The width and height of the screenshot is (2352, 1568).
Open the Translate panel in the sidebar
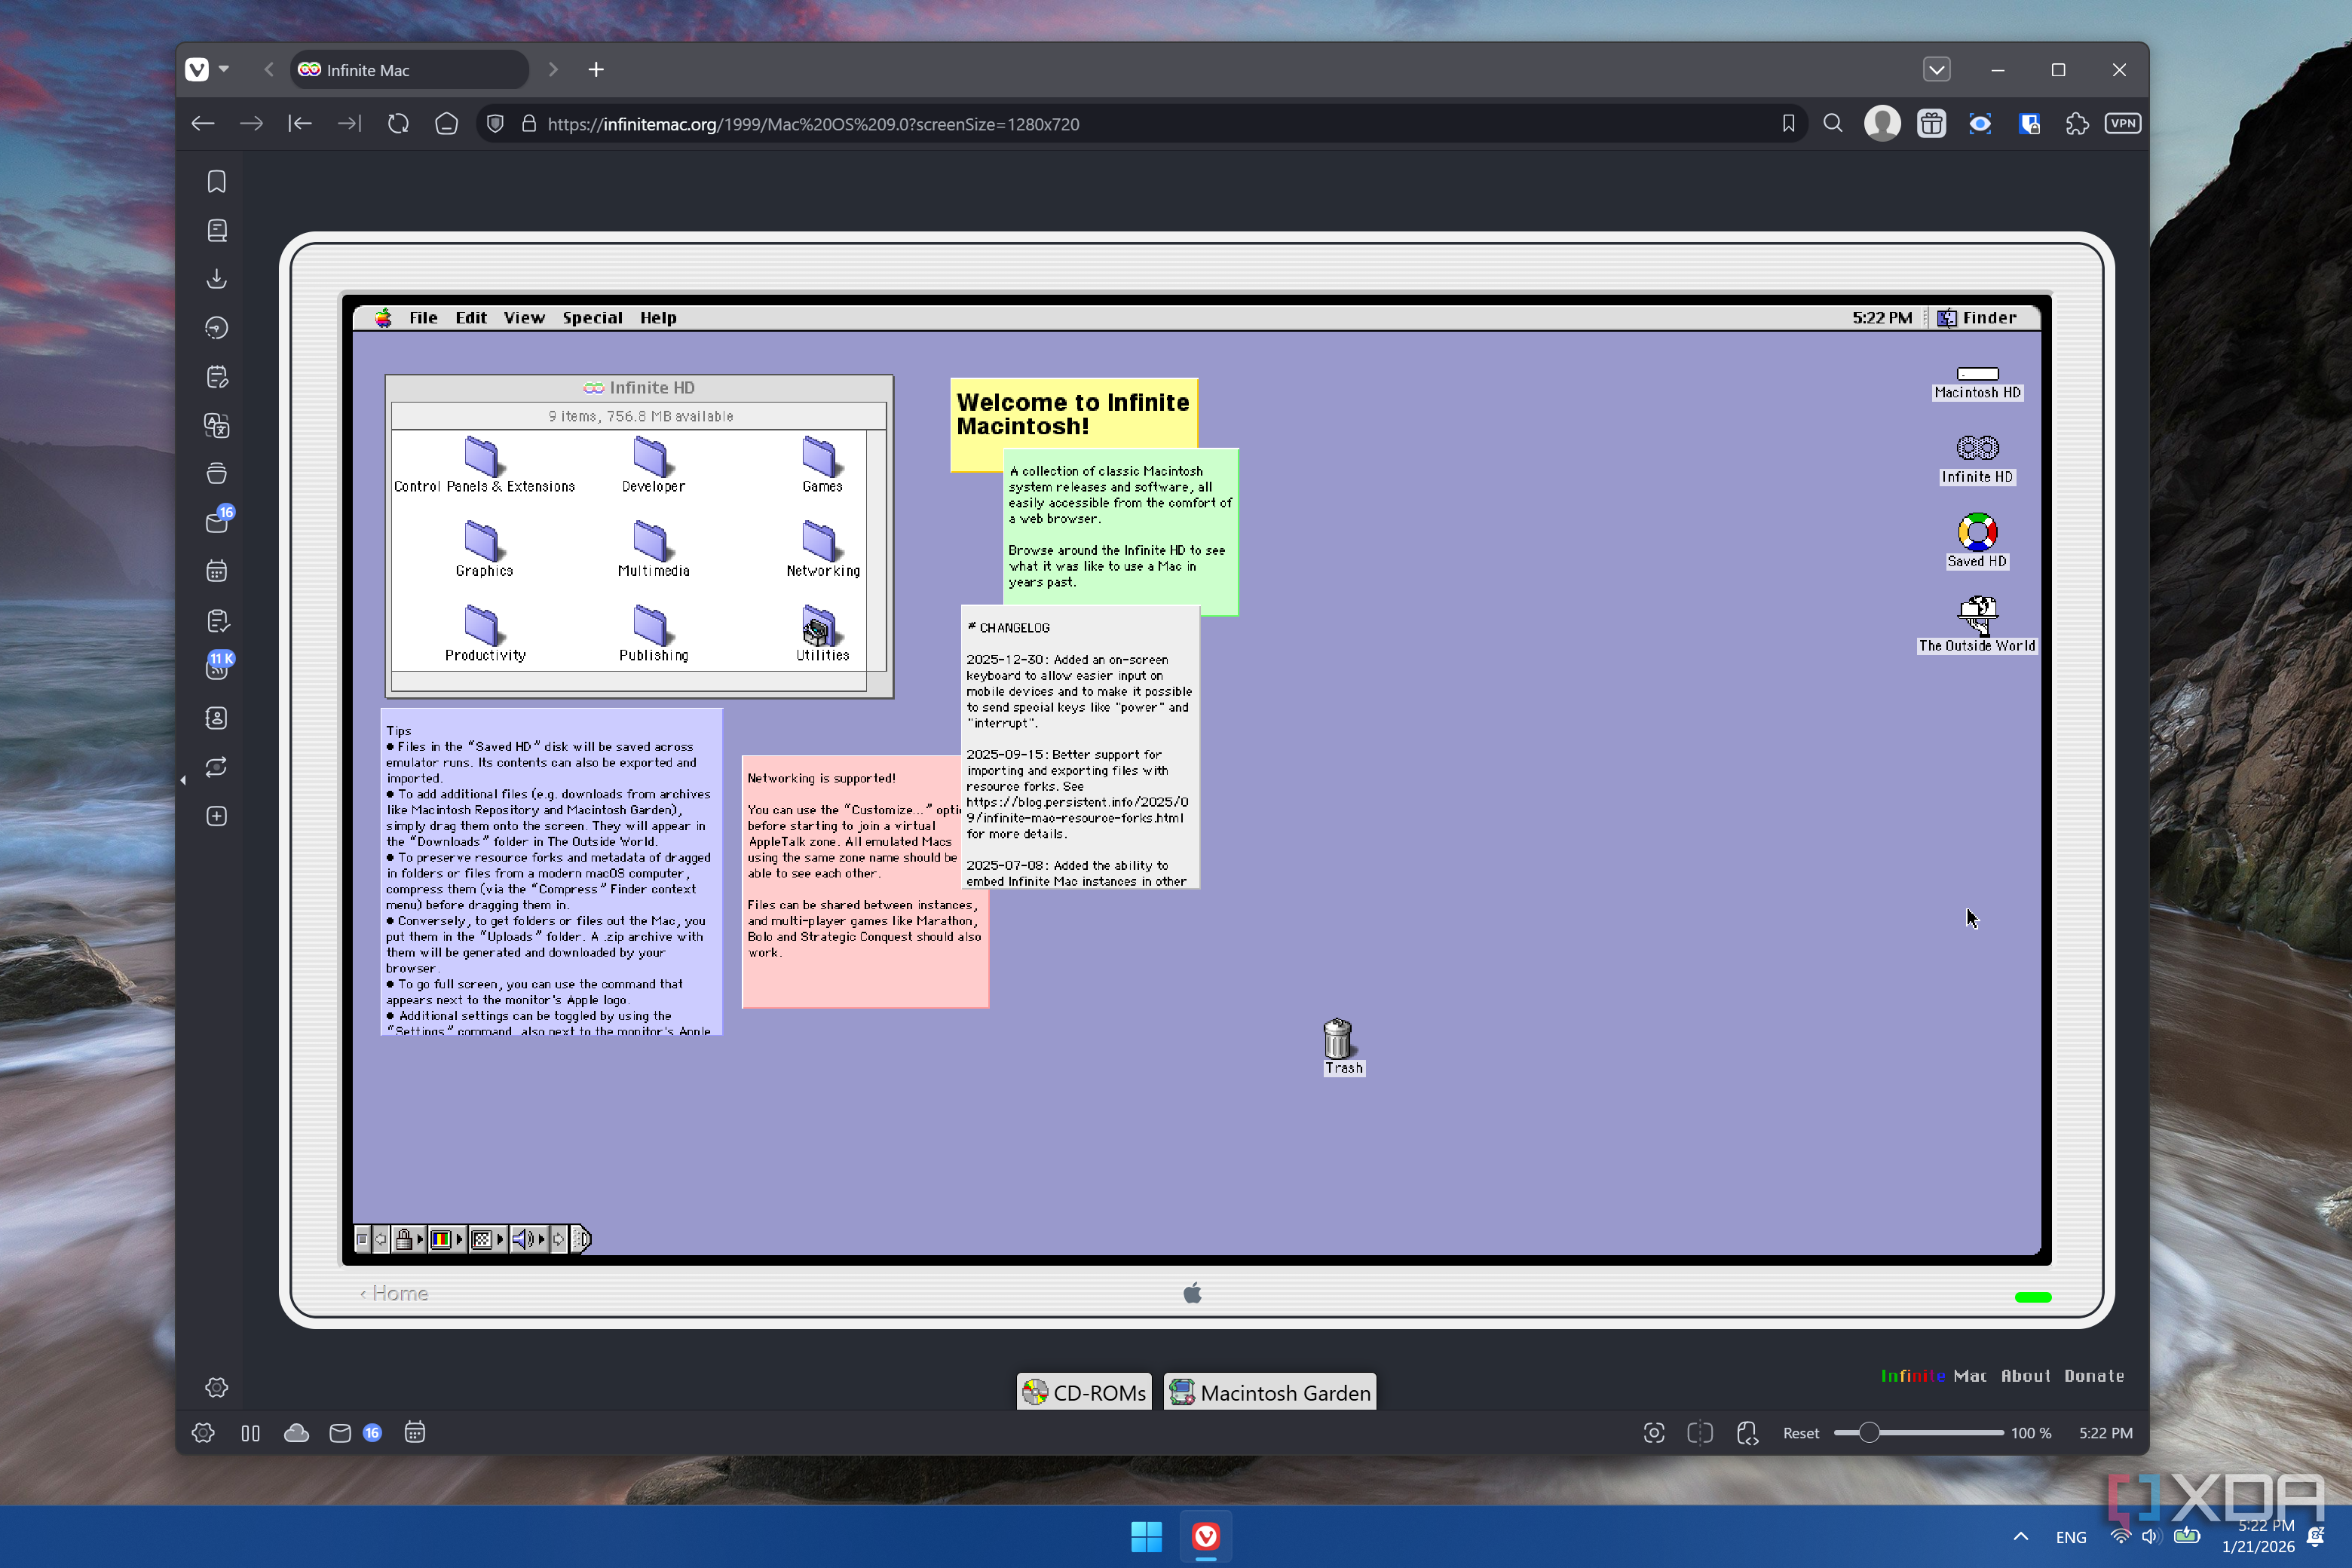pyautogui.click(x=217, y=426)
